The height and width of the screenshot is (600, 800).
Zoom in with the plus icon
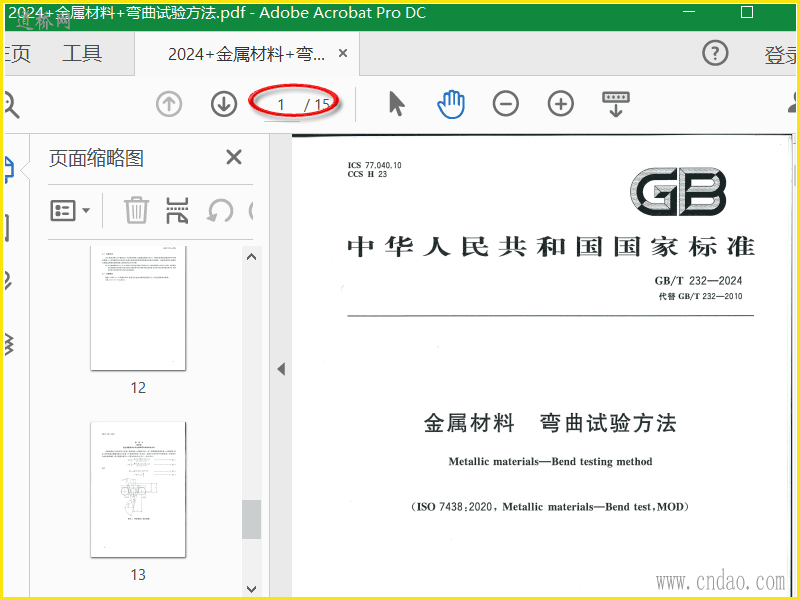[561, 104]
